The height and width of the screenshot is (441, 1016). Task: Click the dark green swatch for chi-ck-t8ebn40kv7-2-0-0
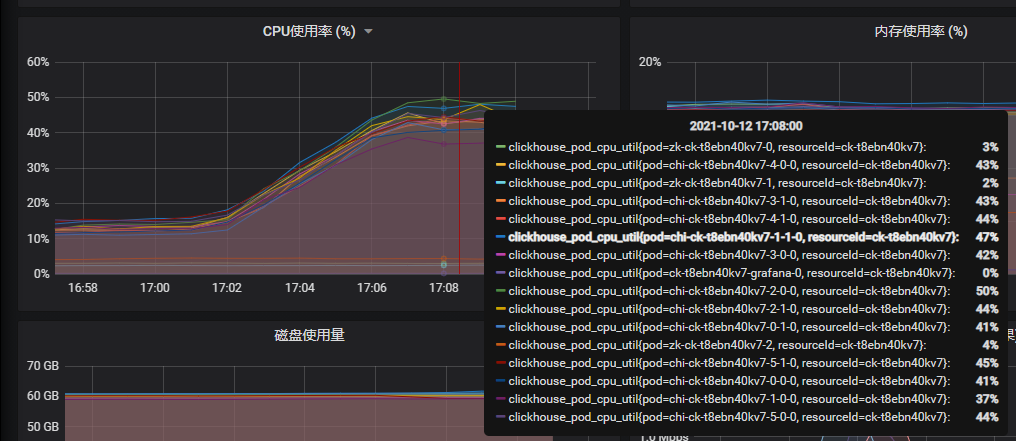pos(500,291)
